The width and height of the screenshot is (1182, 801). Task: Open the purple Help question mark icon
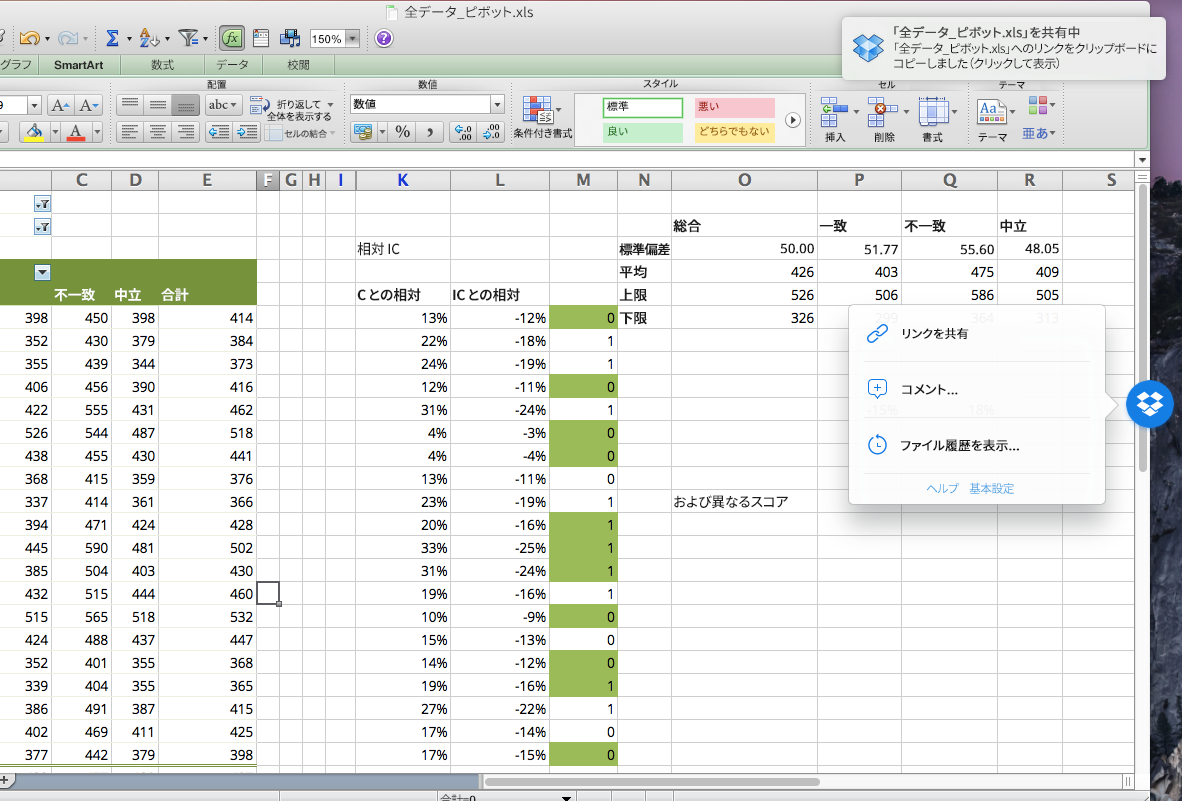384,38
